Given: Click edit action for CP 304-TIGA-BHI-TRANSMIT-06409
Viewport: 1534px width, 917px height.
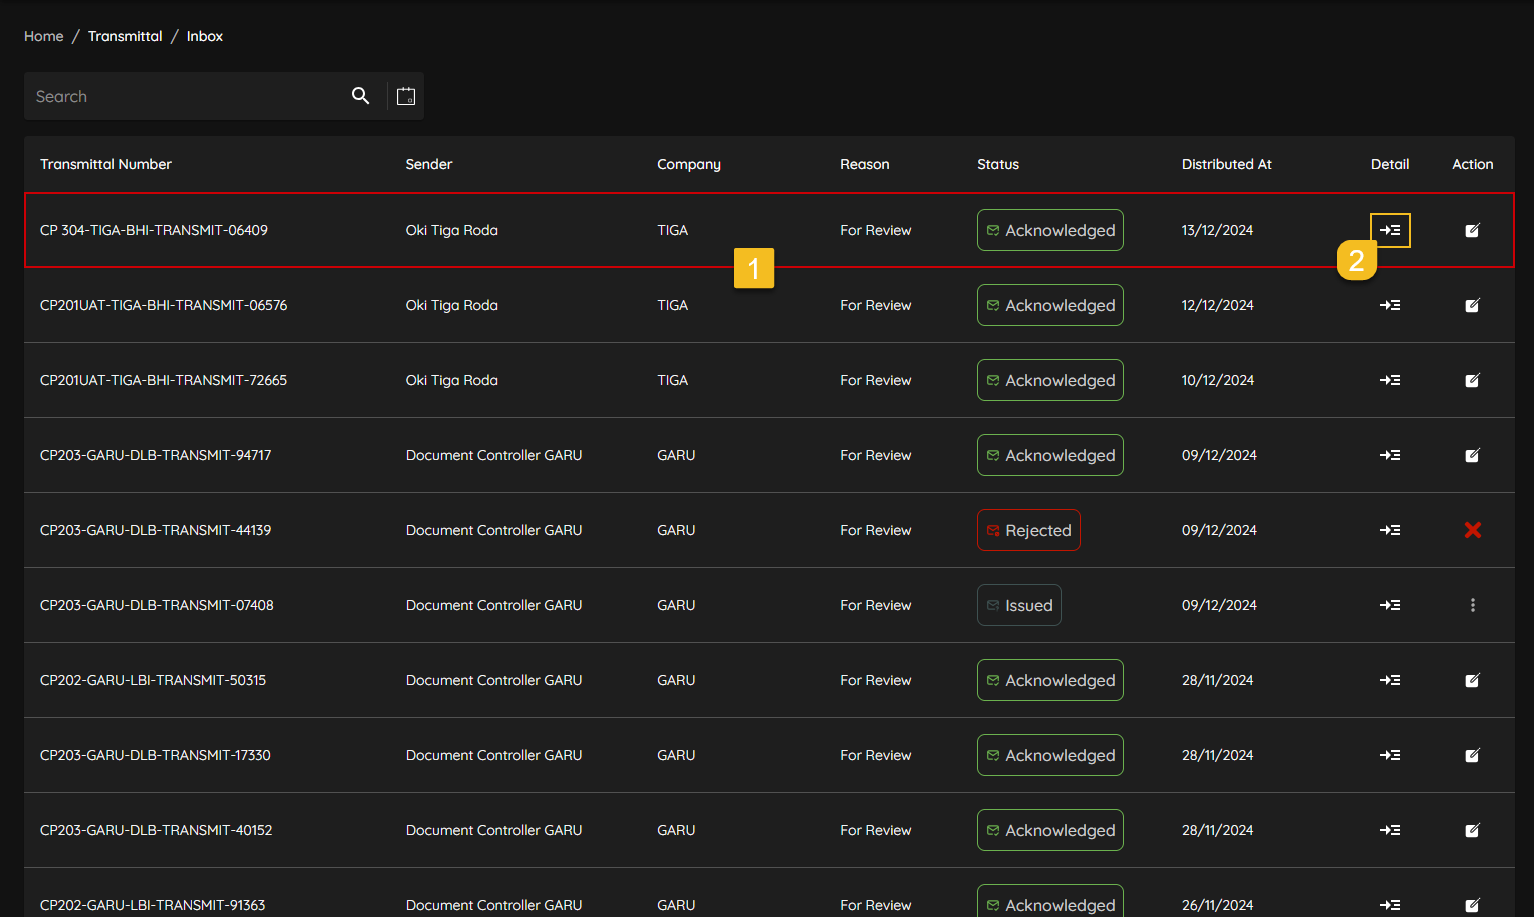Looking at the screenshot, I should (x=1472, y=230).
